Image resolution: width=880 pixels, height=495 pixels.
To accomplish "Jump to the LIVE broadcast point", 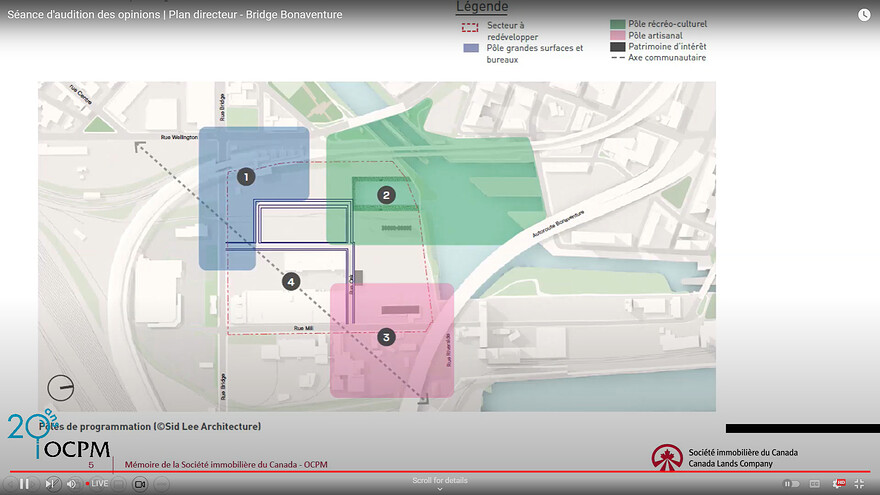I will pos(97,484).
